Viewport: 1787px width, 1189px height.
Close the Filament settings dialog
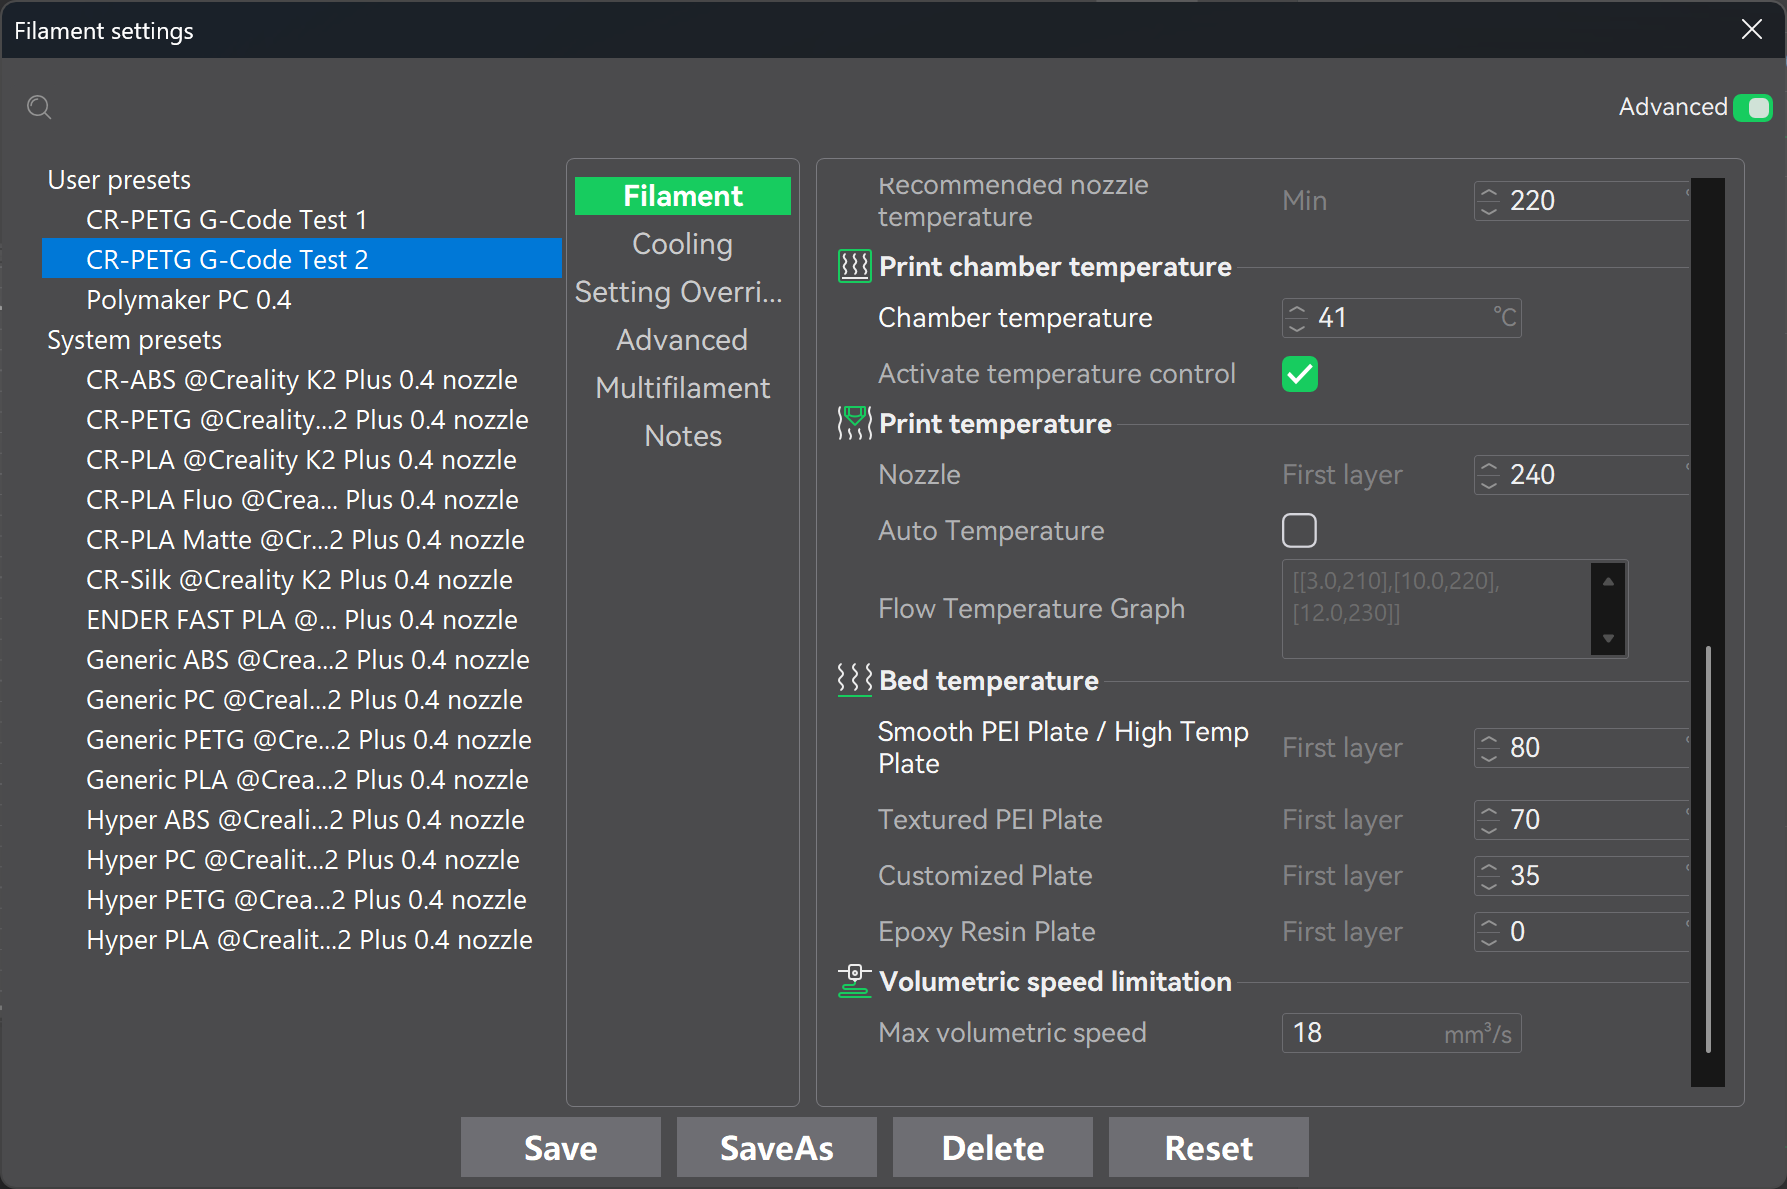pyautogui.click(x=1752, y=29)
